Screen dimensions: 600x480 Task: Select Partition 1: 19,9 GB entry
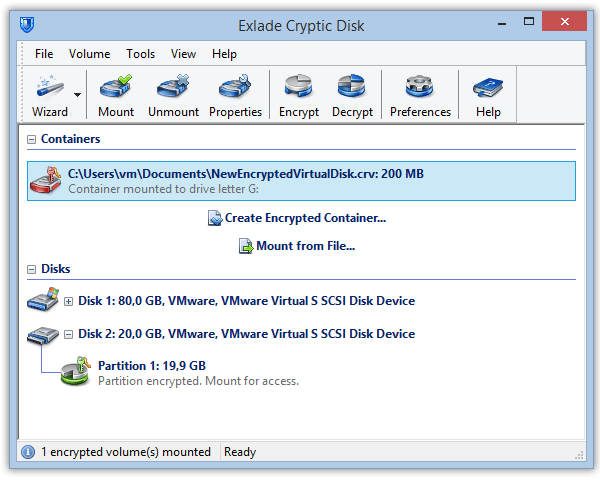152,366
